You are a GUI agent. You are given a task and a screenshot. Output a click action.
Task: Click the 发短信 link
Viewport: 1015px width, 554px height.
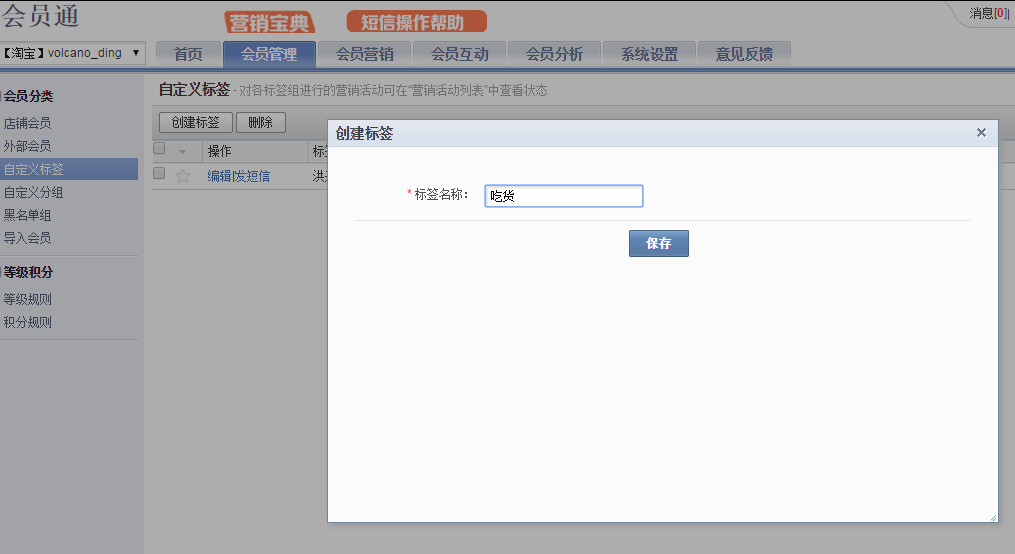(252, 176)
